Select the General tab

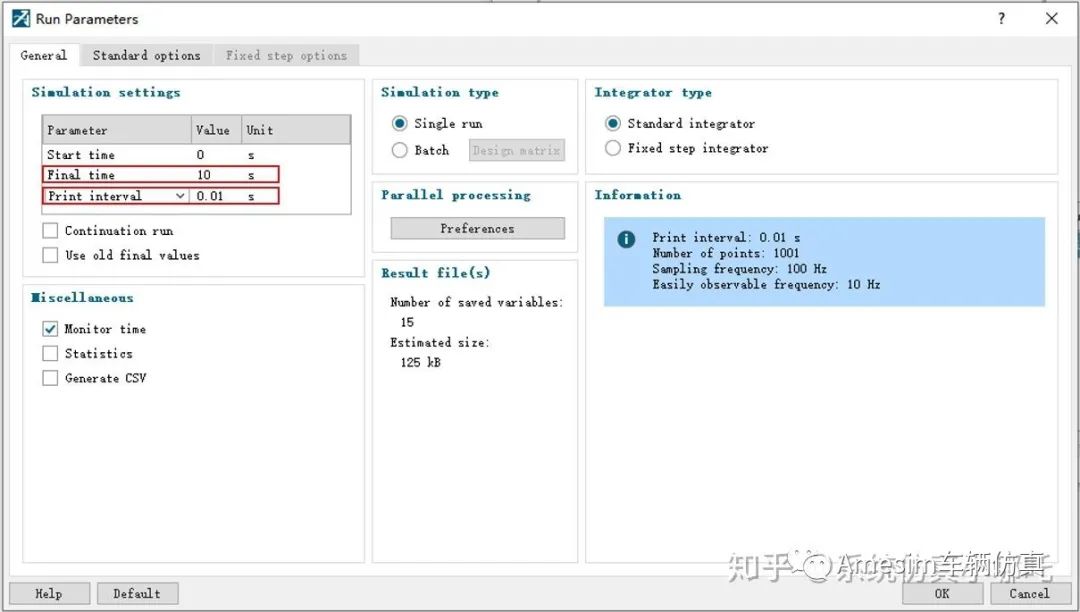[x=43, y=55]
